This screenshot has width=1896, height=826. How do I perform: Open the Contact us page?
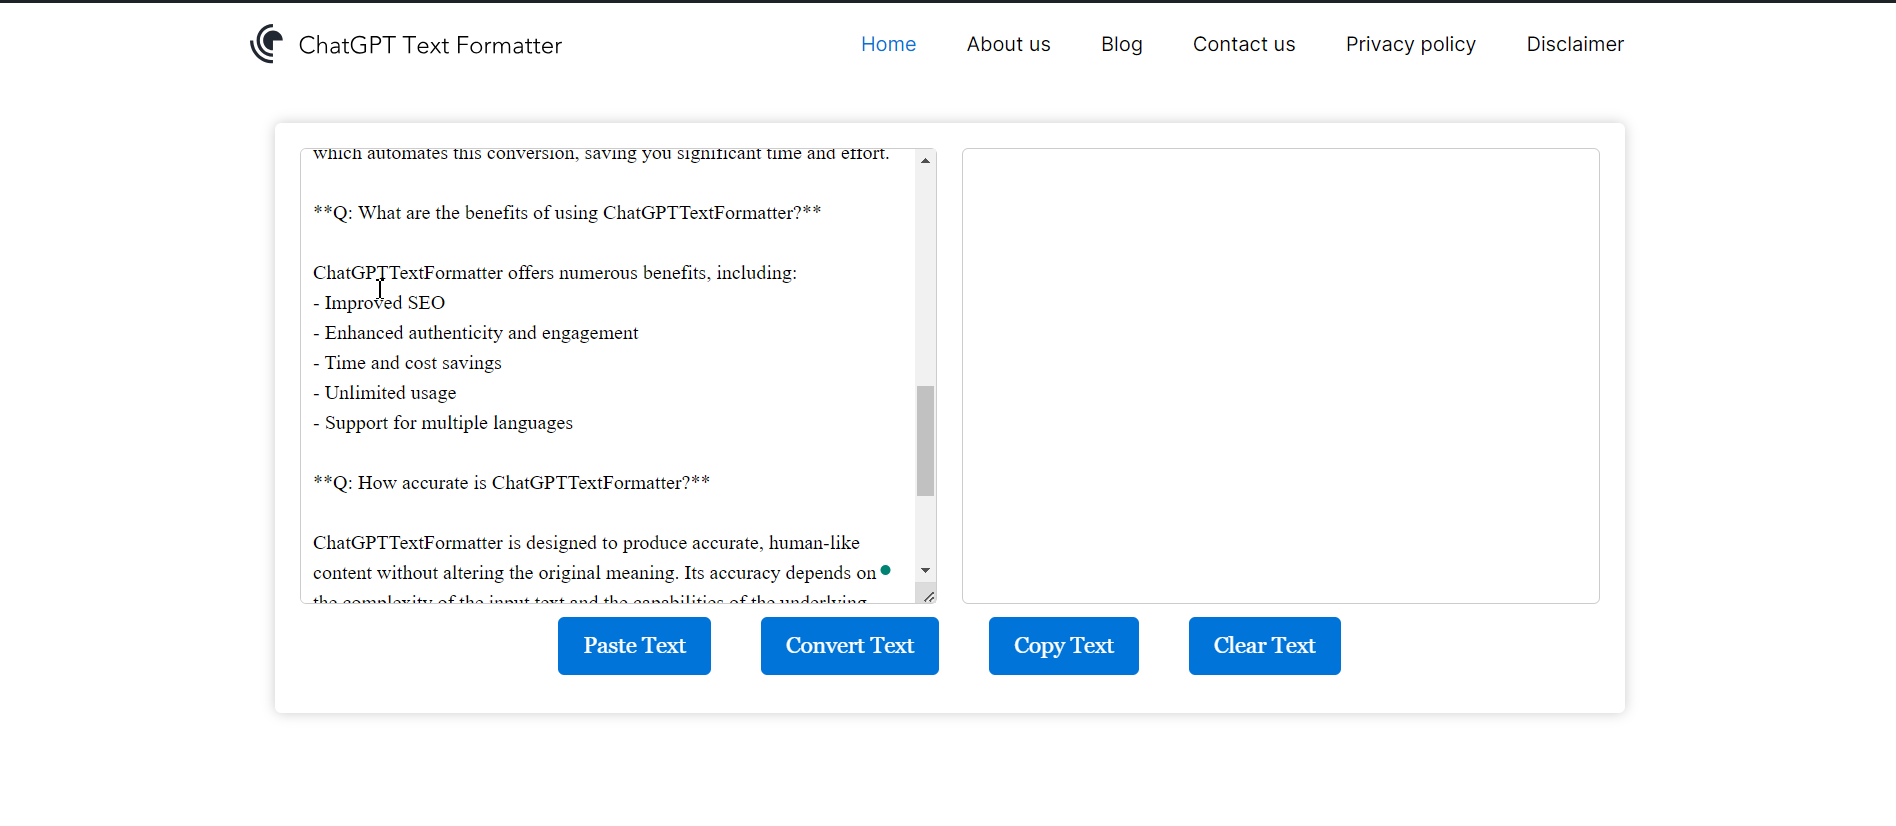1243,44
